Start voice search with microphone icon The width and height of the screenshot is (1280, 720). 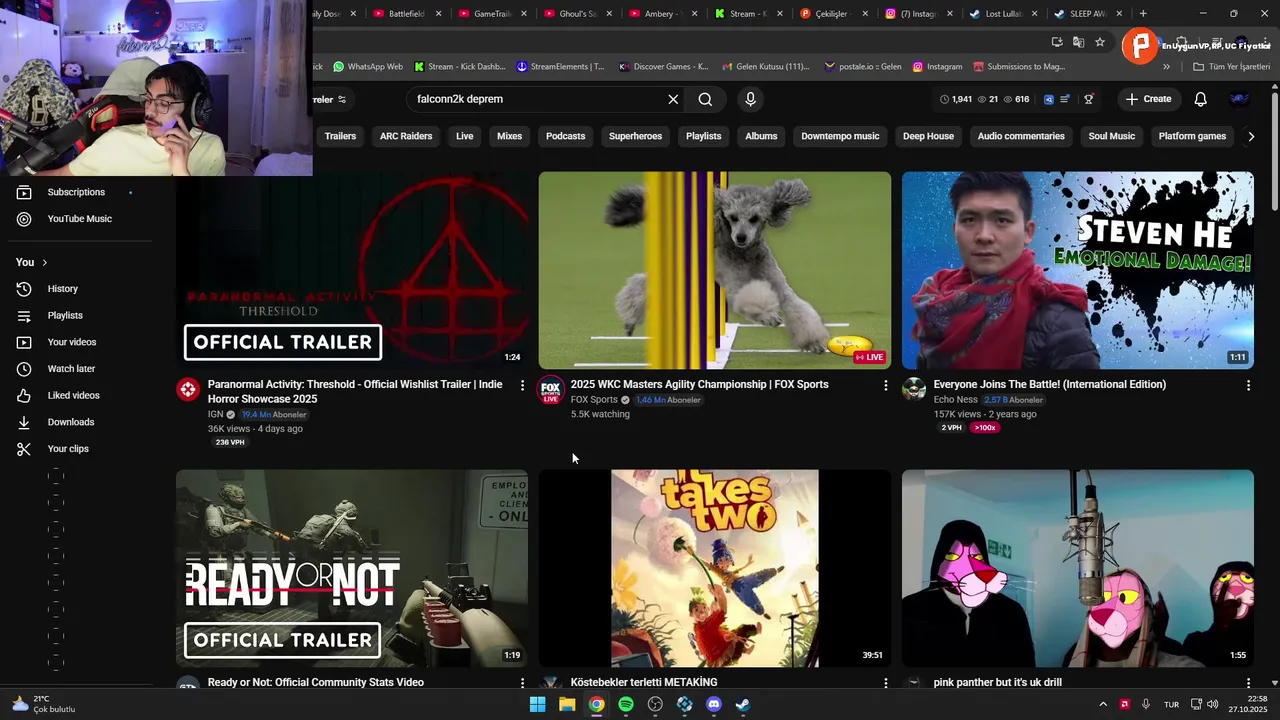(750, 99)
